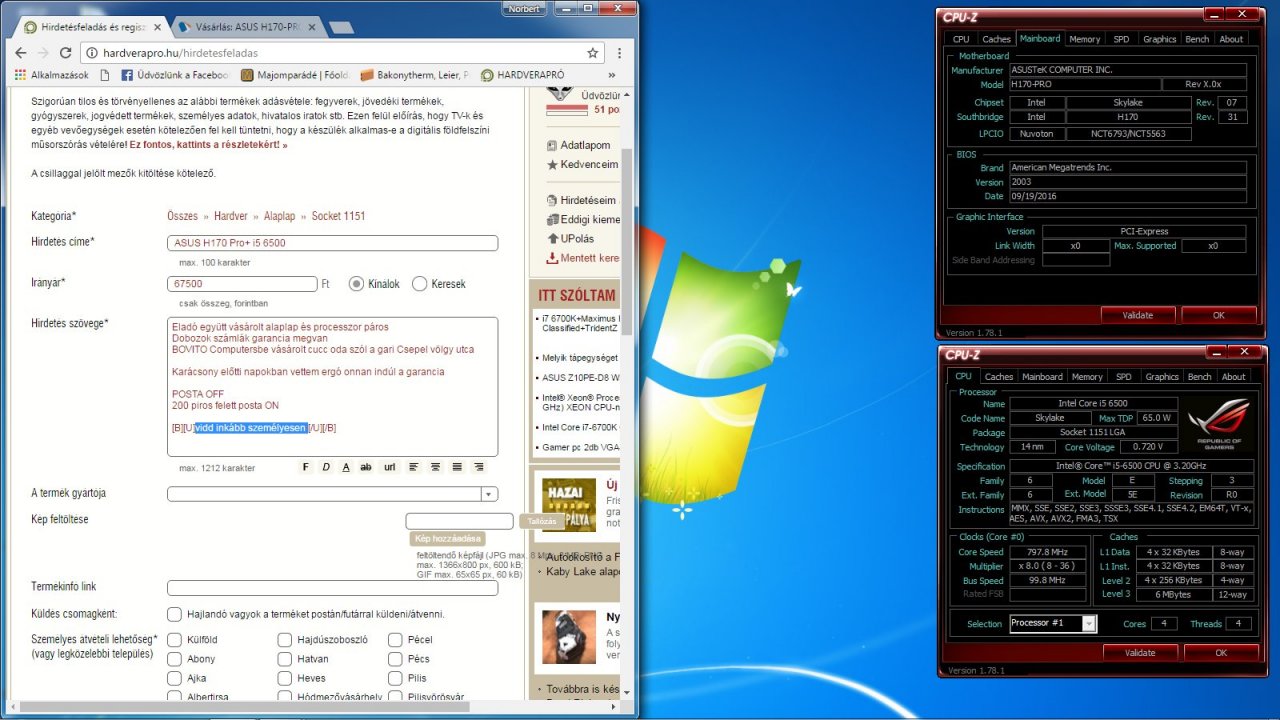Align ad text right
Screen dimensions: 1280x720
[x=479, y=467]
